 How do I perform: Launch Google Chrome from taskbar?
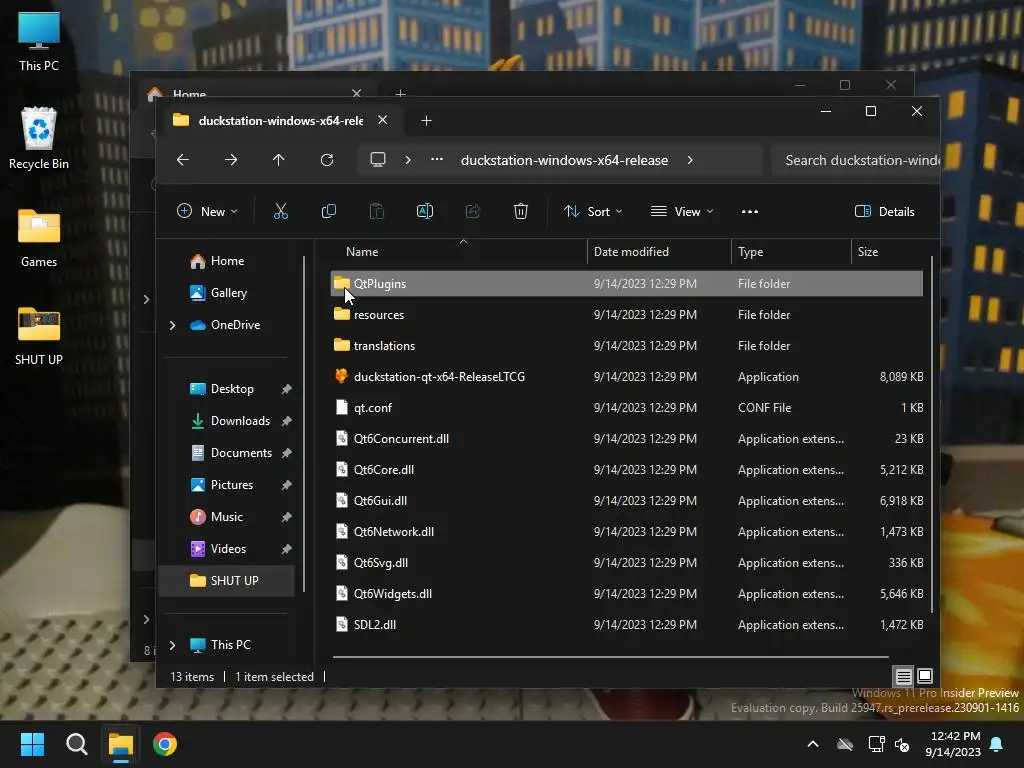click(165, 744)
